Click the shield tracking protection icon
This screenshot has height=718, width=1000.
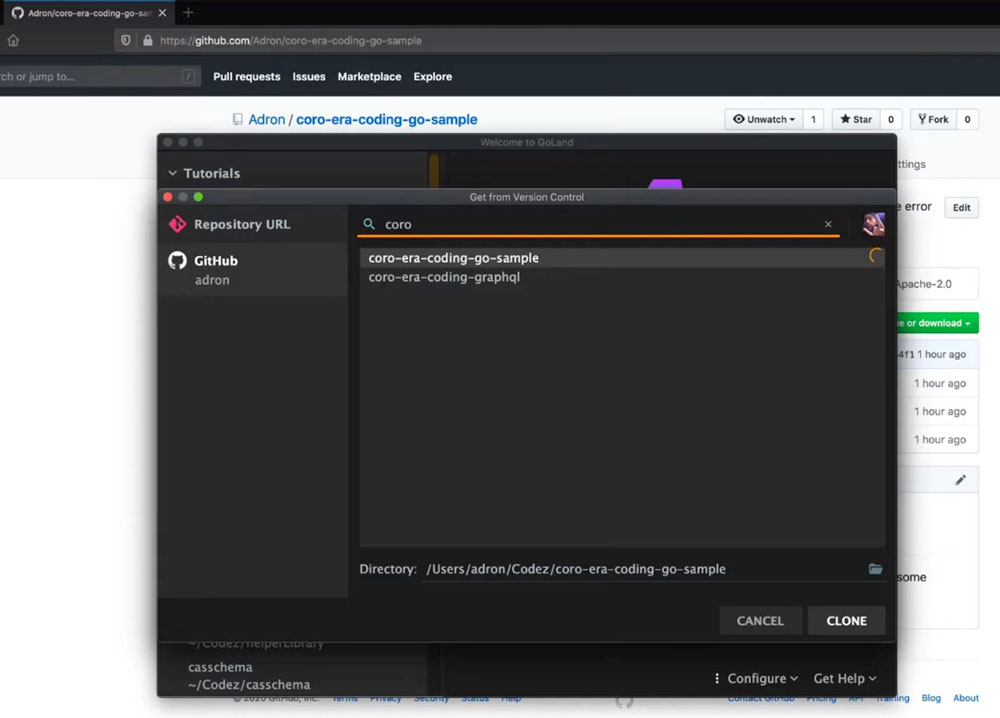tap(126, 41)
